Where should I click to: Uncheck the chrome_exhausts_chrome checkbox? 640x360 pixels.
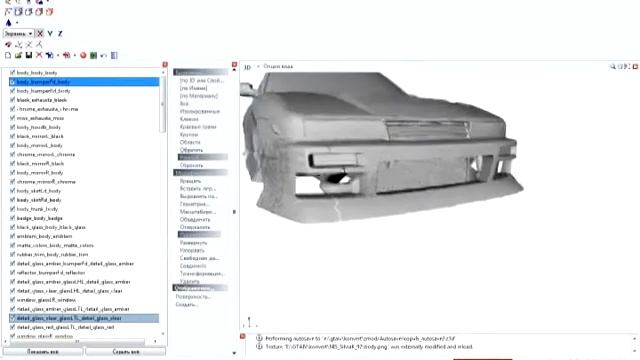pos(12,109)
